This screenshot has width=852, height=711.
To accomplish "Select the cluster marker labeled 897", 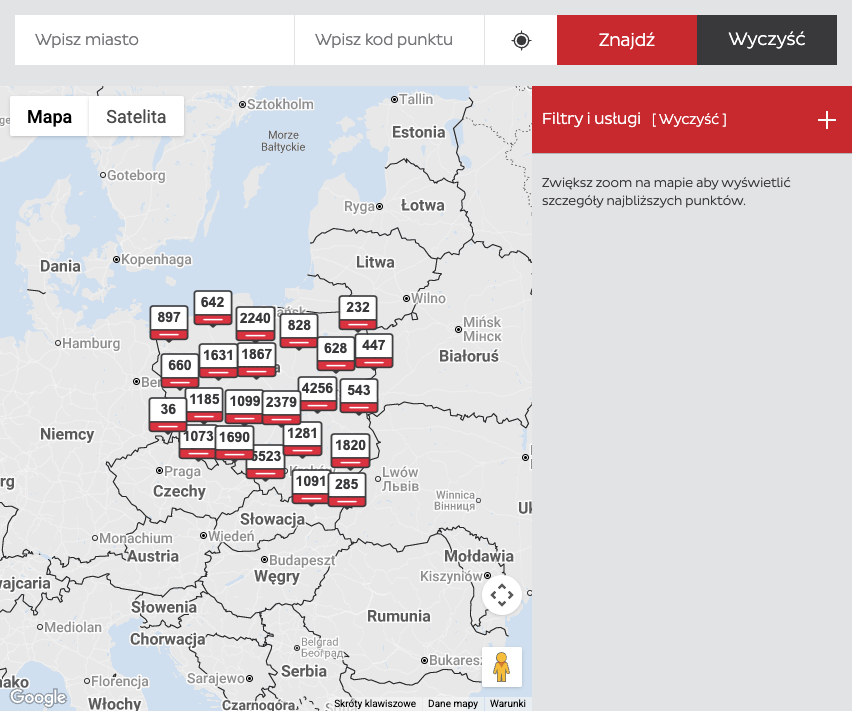I will 169,320.
